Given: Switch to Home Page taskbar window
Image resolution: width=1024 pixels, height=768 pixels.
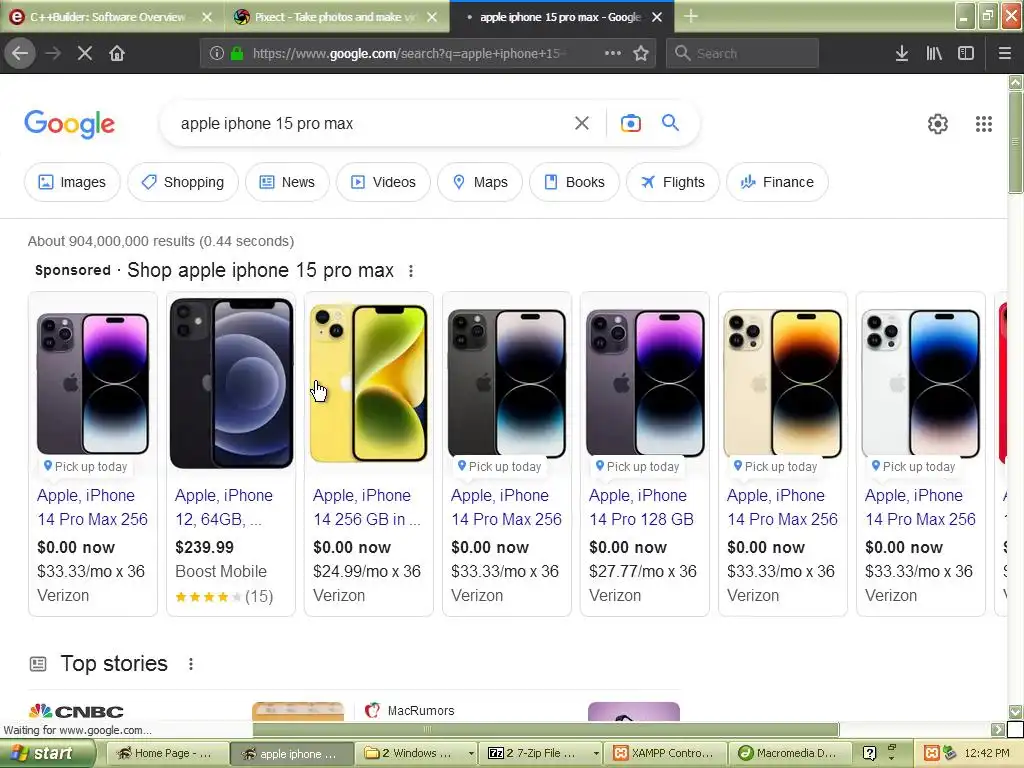Looking at the screenshot, I should click(x=167, y=754).
